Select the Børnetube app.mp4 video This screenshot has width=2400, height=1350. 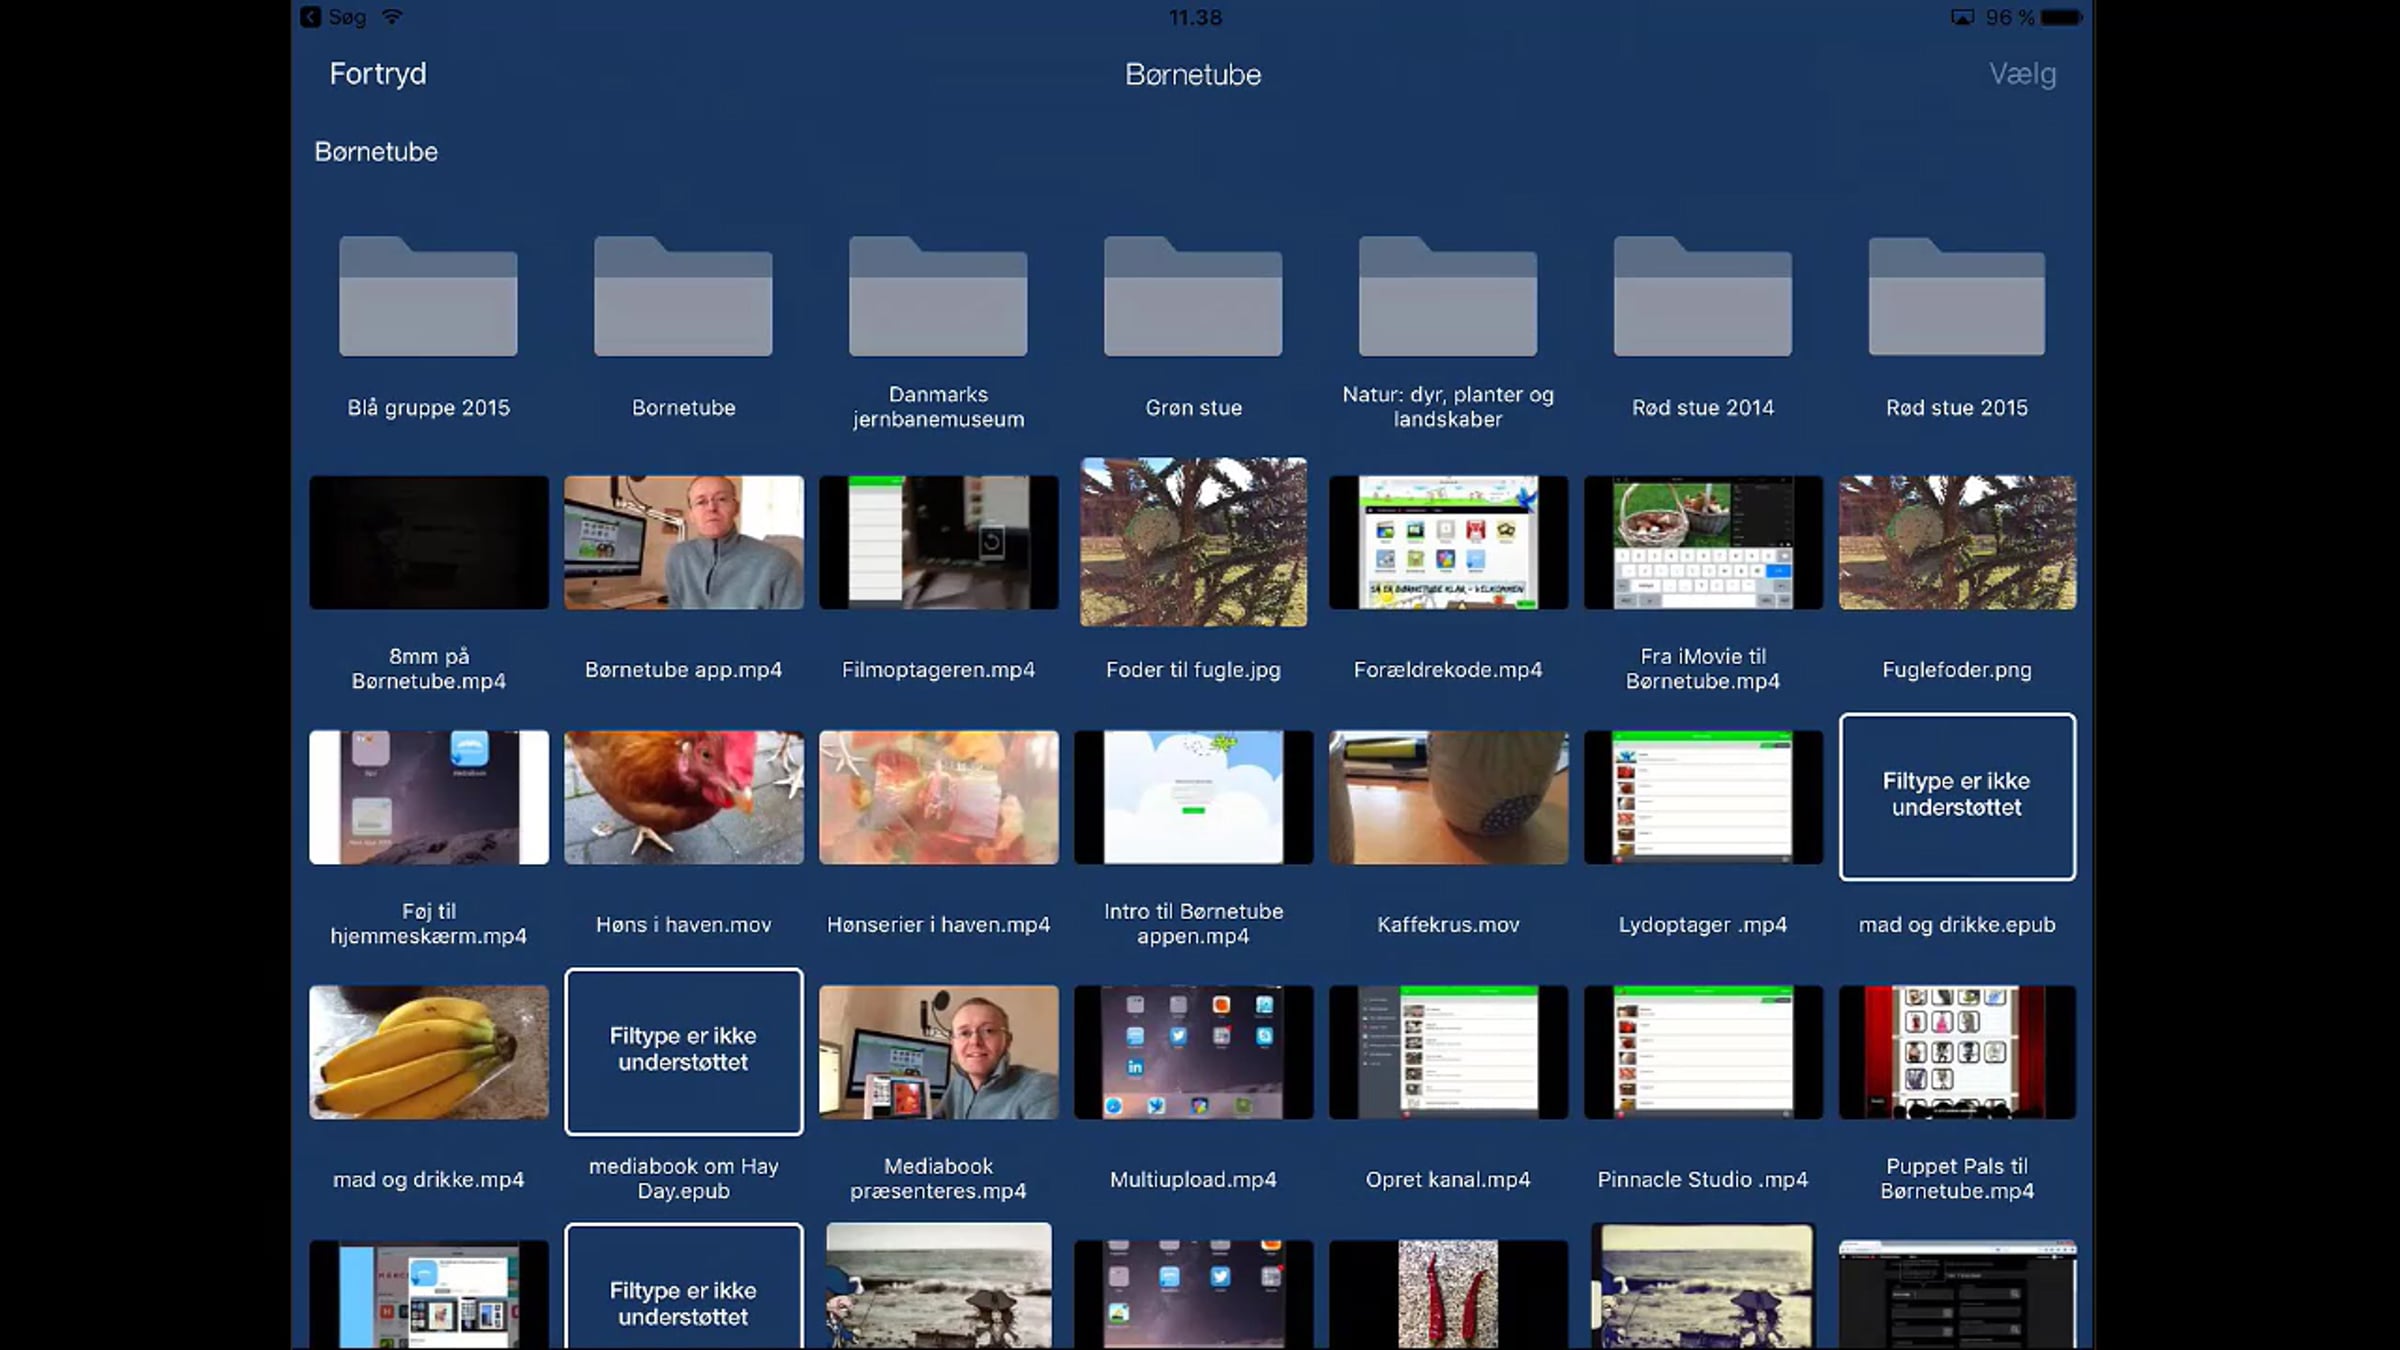(x=684, y=542)
